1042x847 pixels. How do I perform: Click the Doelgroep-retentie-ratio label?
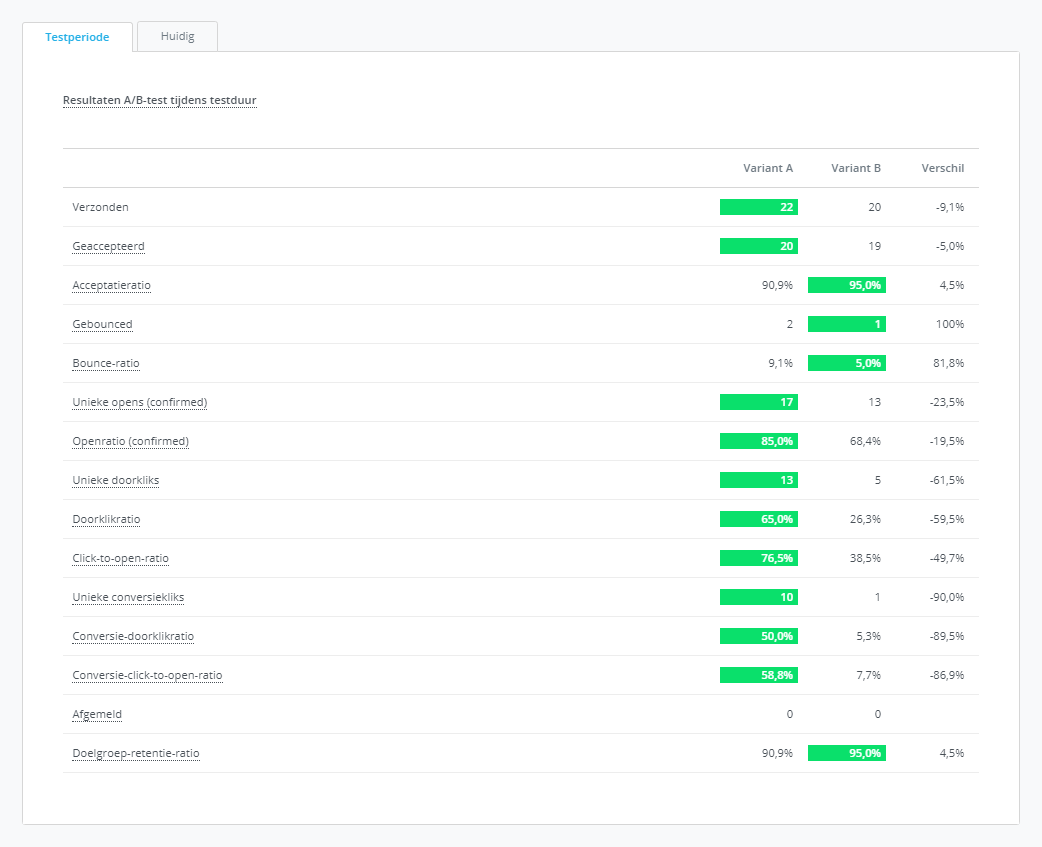pyautogui.click(x=136, y=753)
